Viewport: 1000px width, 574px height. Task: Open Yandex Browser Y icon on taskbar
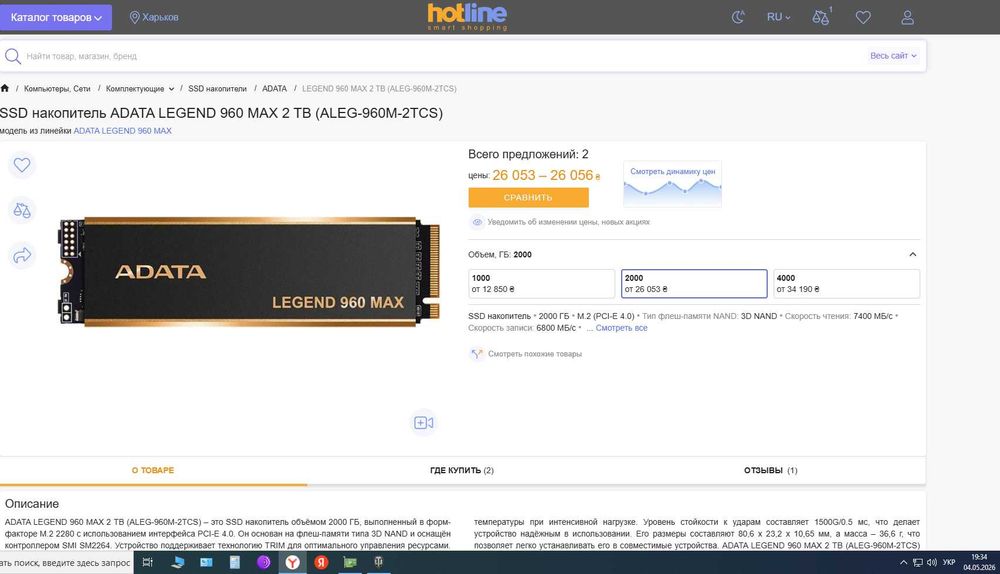pyautogui.click(x=292, y=563)
